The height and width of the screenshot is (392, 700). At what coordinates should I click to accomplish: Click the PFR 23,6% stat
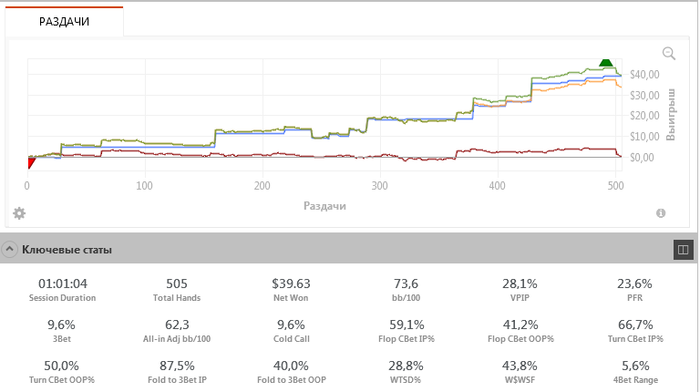(x=635, y=289)
